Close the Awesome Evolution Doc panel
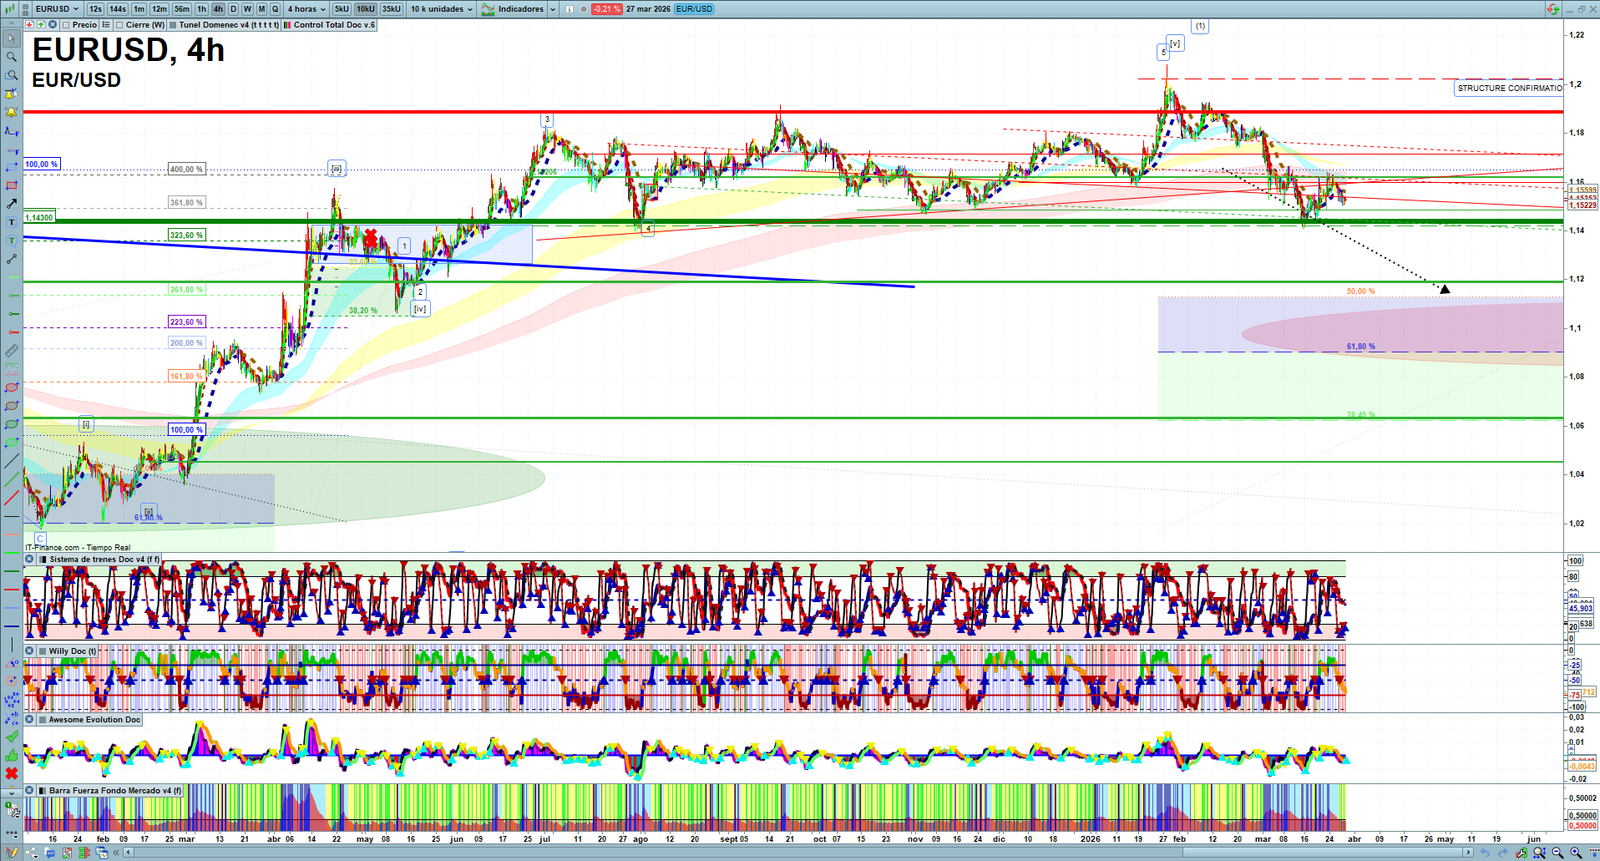 [30, 720]
